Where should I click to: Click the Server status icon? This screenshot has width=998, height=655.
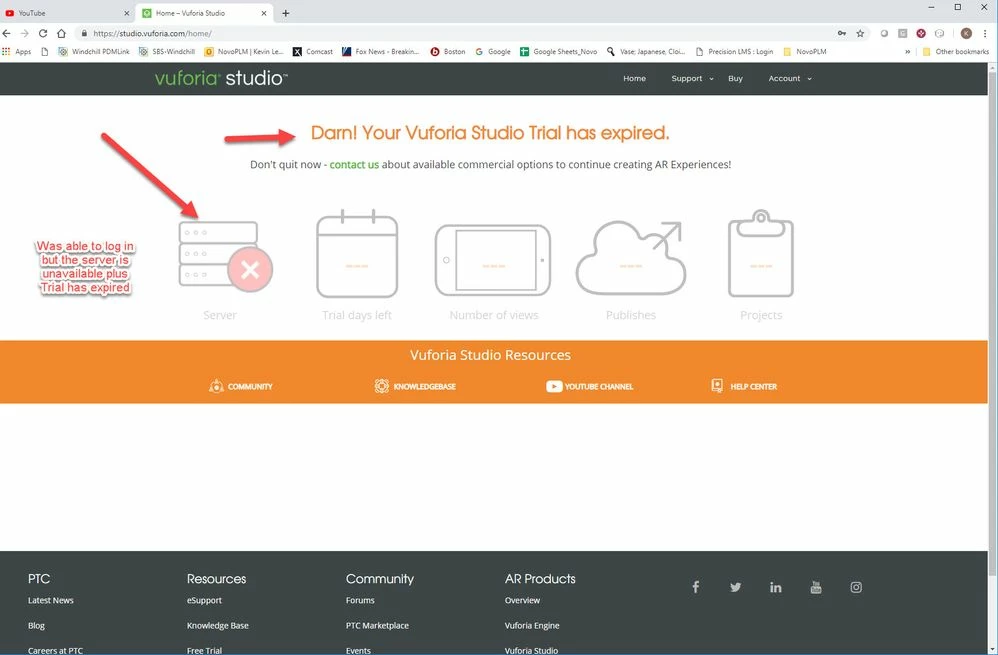coord(225,256)
